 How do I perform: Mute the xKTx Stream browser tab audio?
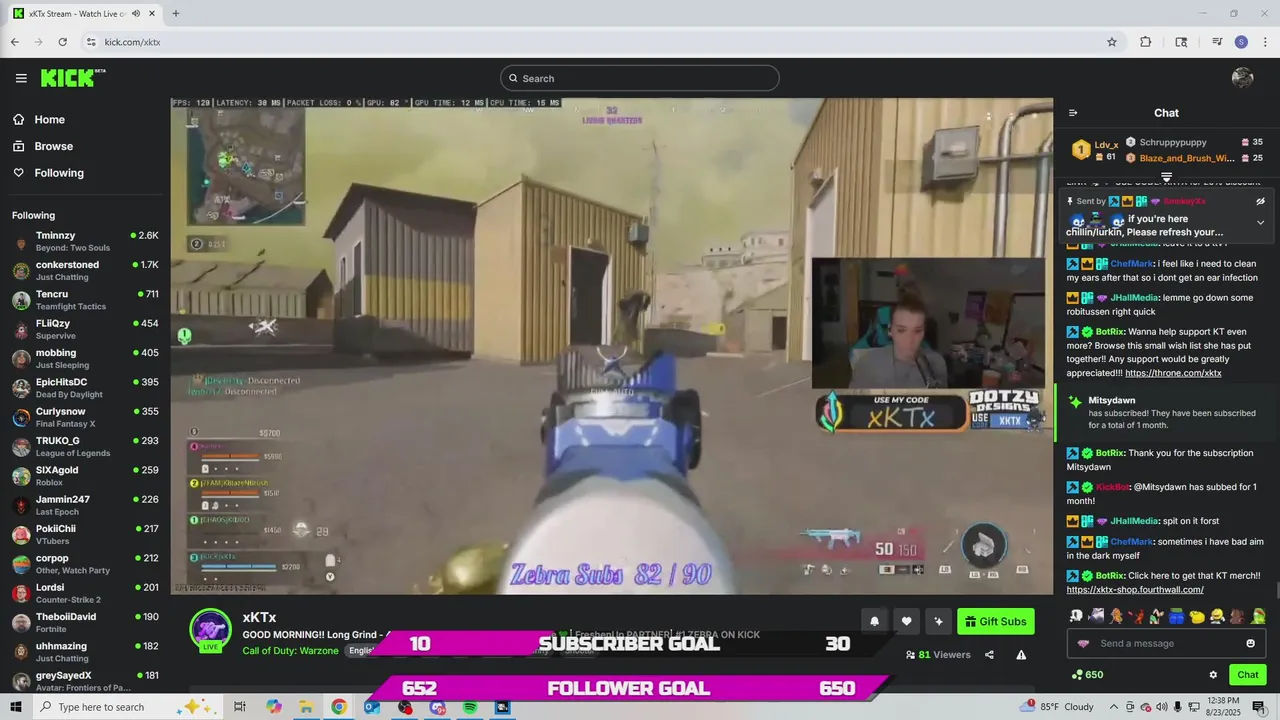coord(136,14)
